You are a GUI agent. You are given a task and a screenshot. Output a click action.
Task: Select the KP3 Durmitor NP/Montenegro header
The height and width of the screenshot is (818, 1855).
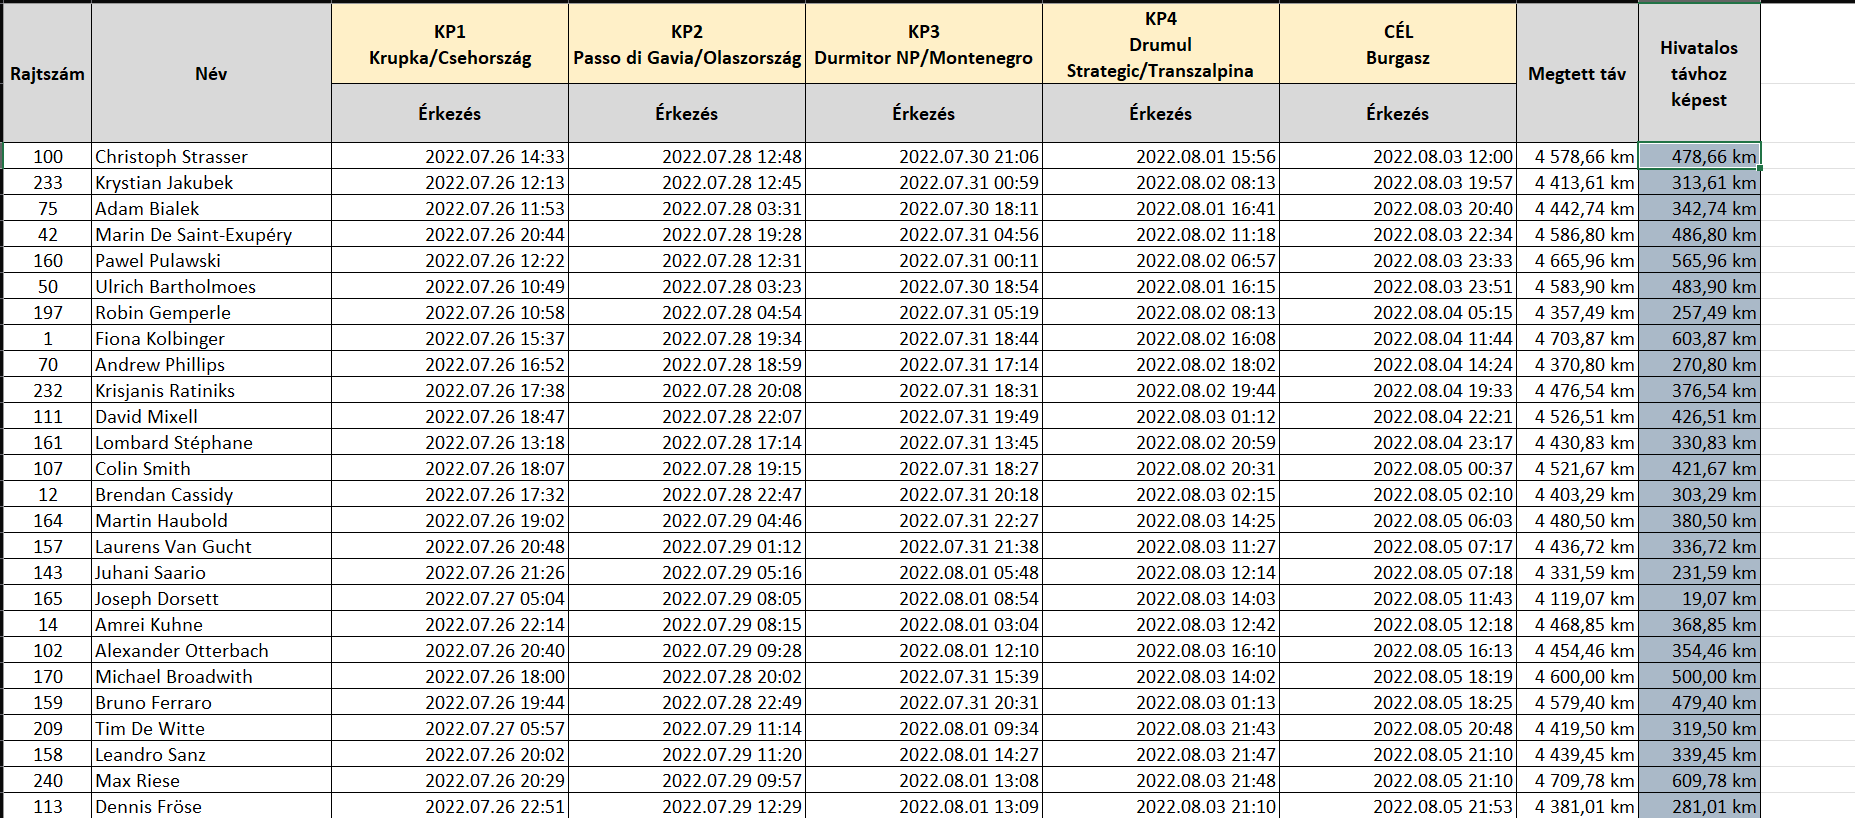pos(923,44)
